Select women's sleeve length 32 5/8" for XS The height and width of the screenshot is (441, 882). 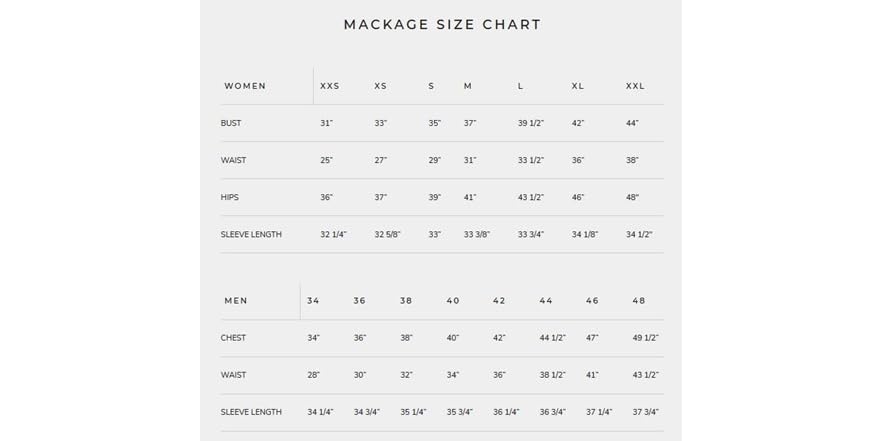tap(387, 234)
